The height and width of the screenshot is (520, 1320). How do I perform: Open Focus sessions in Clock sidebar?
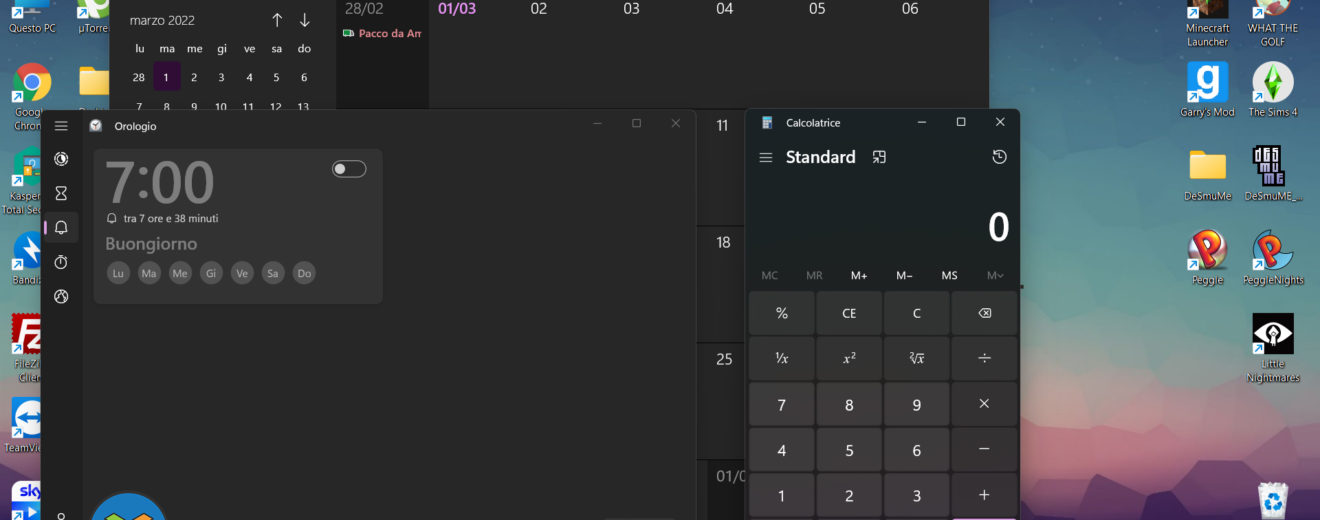point(61,159)
